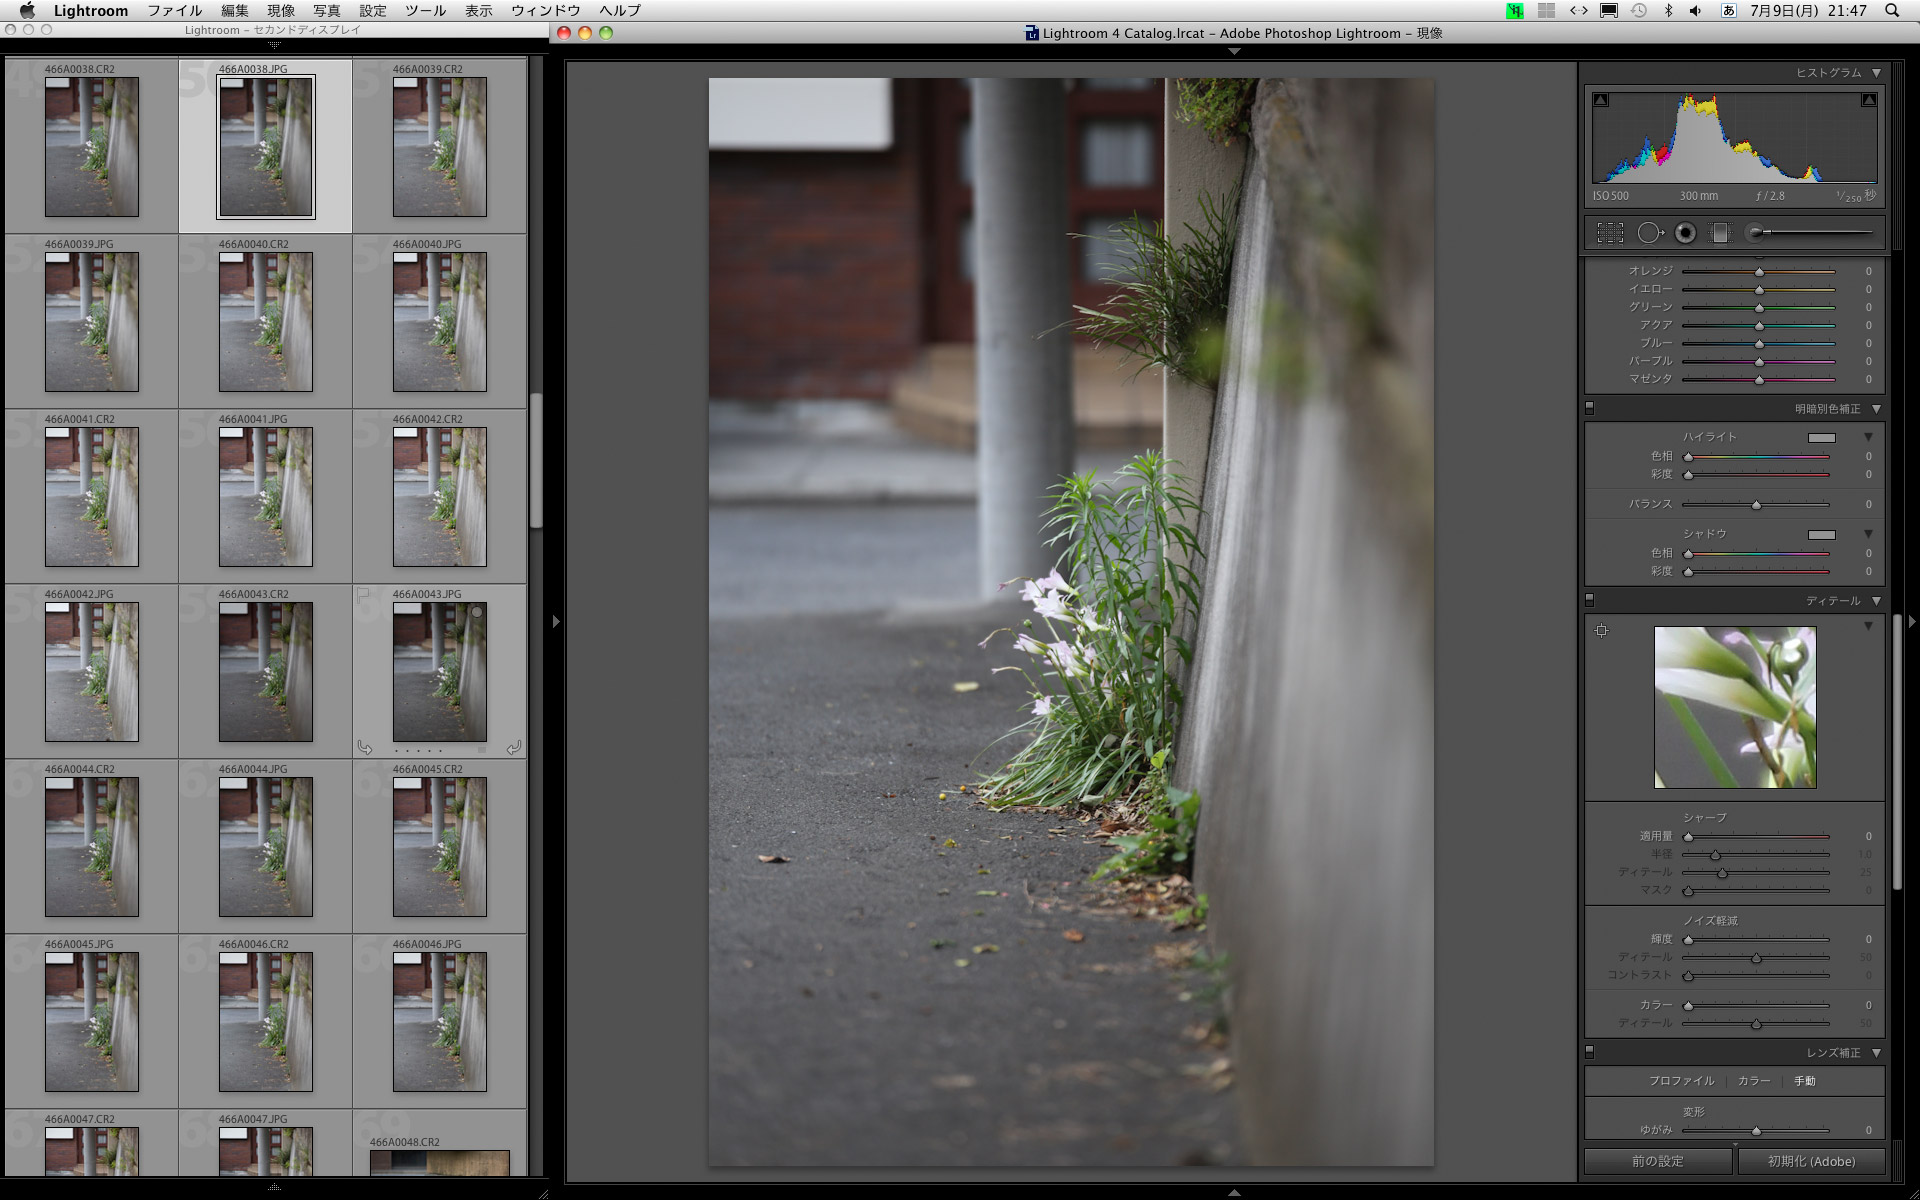The height and width of the screenshot is (1200, 1920).
Task: Adjust the ノイズ軽減 輝度 slider
Action: [1756, 940]
